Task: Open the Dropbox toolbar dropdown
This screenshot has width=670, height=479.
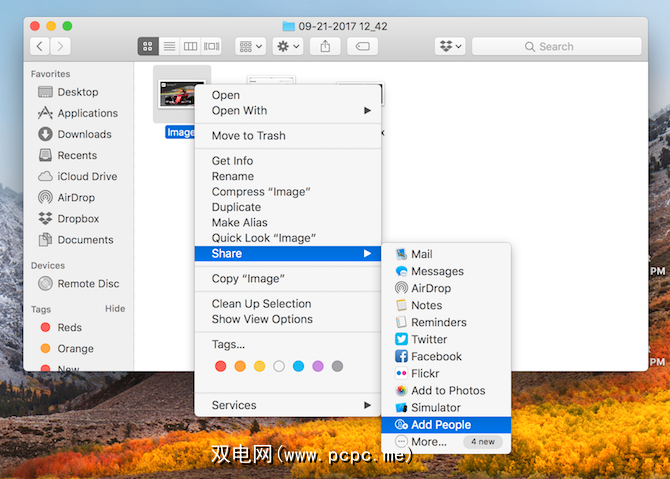Action: (x=450, y=46)
